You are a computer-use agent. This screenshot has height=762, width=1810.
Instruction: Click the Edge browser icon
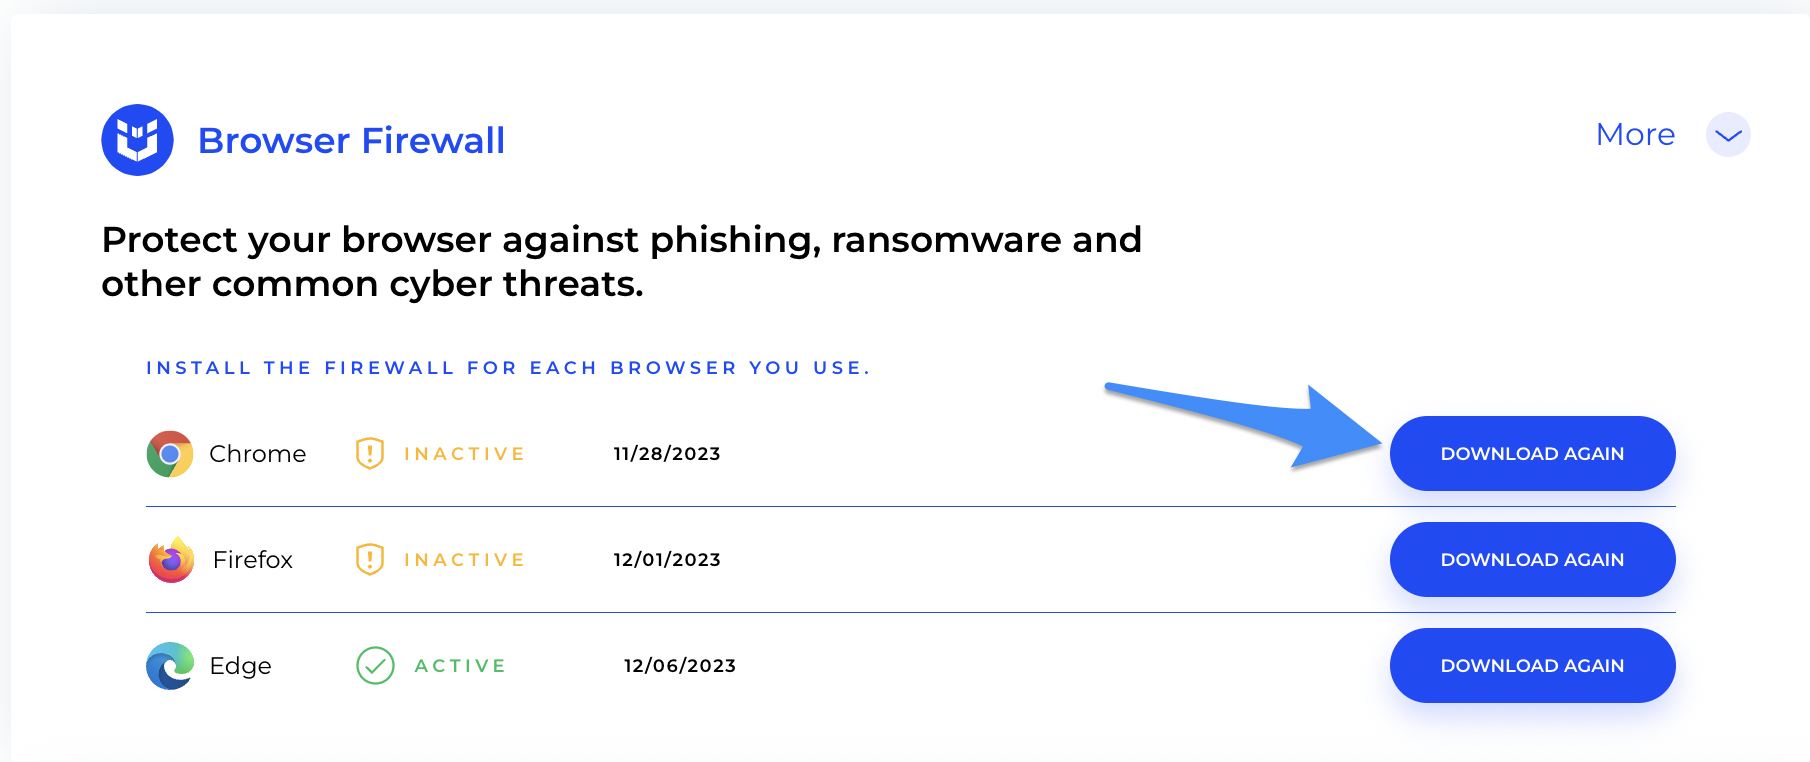[170, 666]
